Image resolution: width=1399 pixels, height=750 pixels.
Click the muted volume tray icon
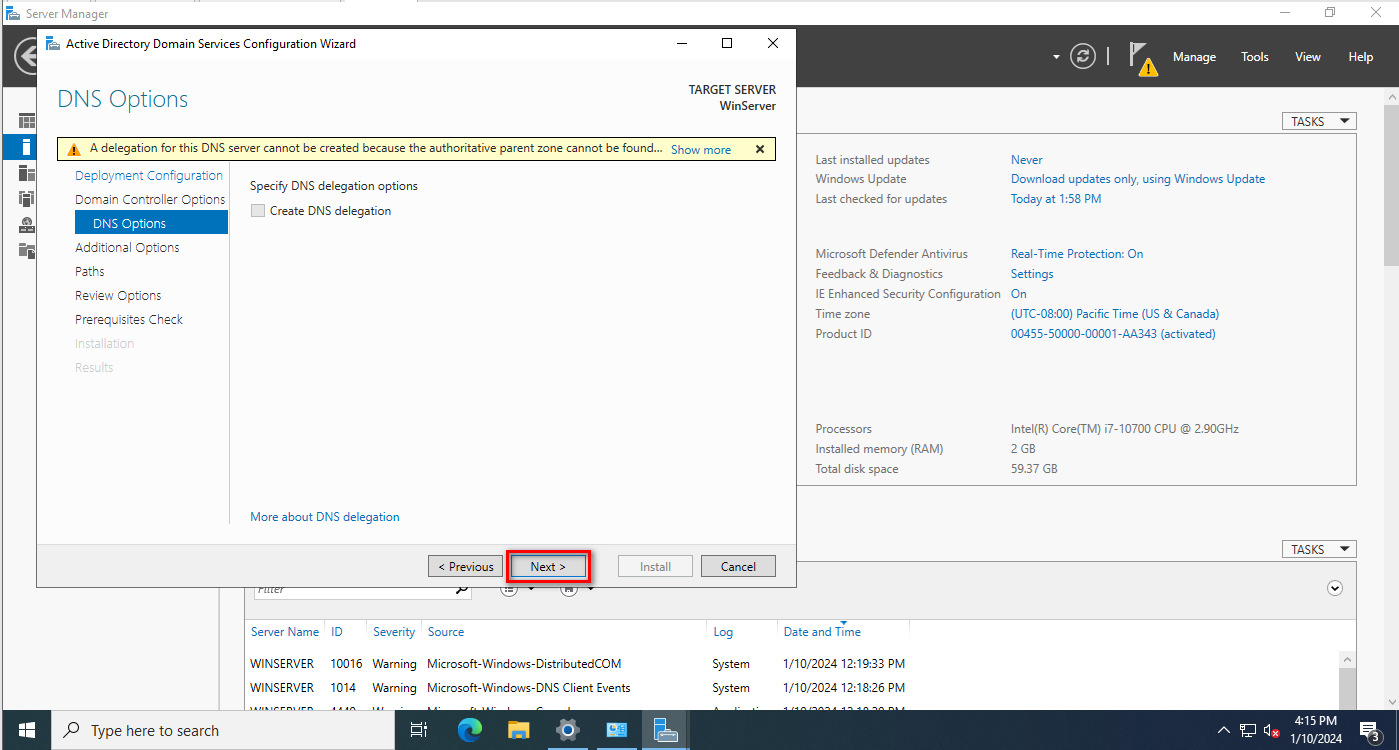[1272, 731]
